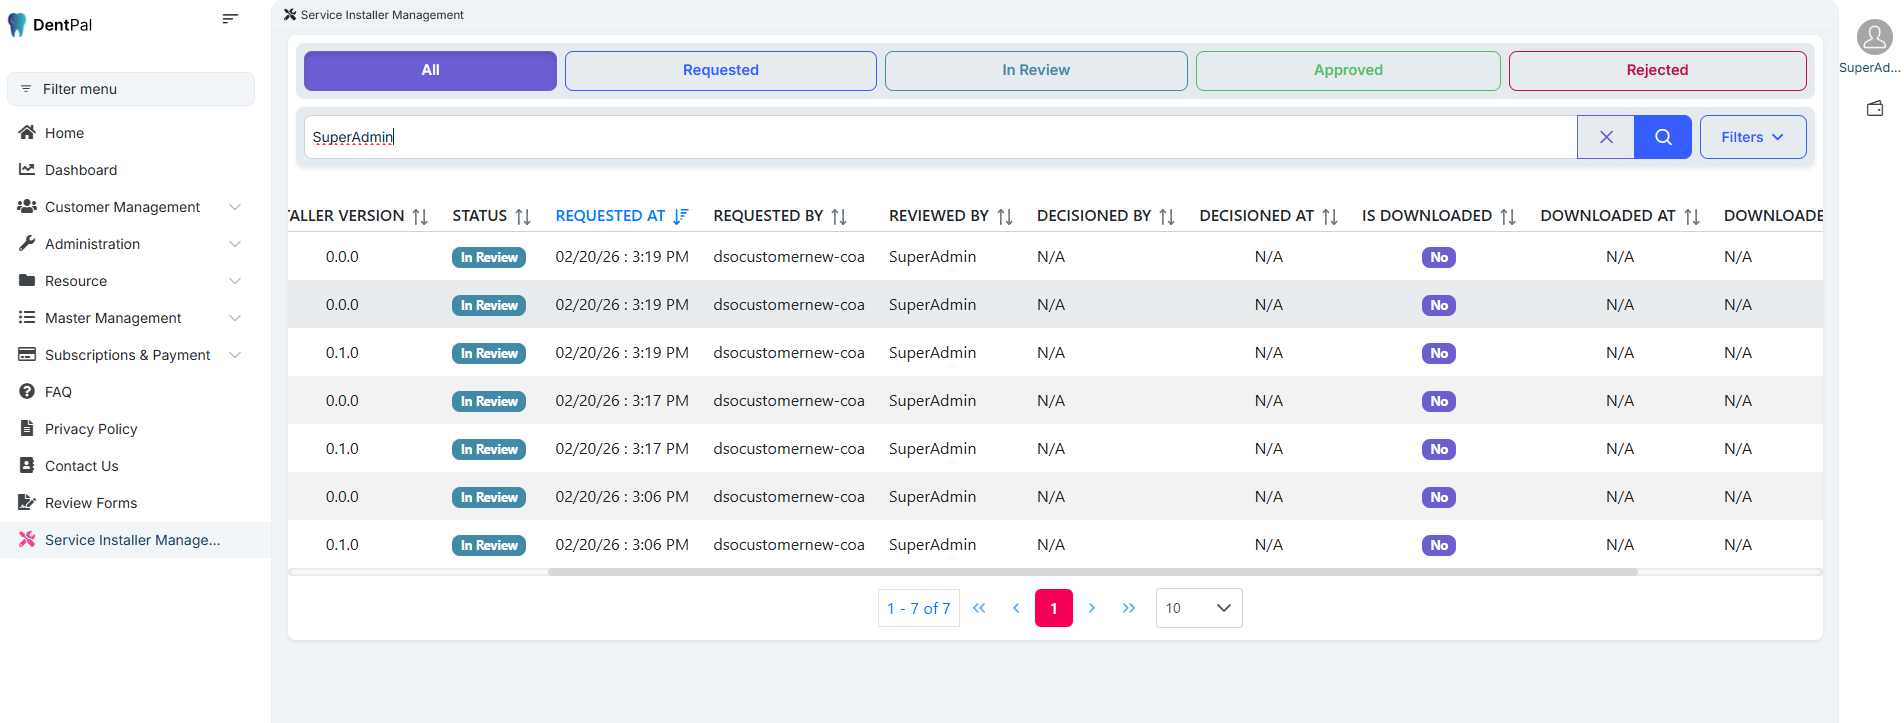Go to the last page arrow
Viewport: 1904px width, 723px height.
(1129, 608)
